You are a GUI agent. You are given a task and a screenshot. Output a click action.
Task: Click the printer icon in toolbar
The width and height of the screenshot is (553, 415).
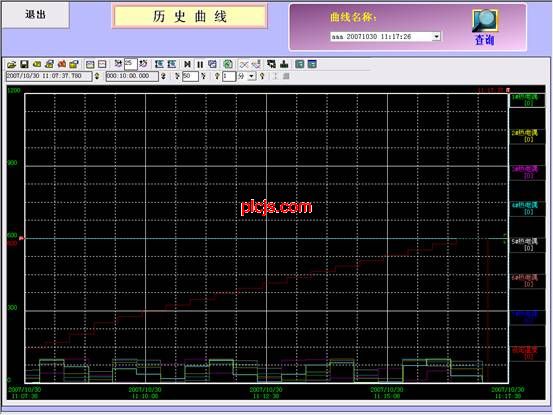coord(49,64)
